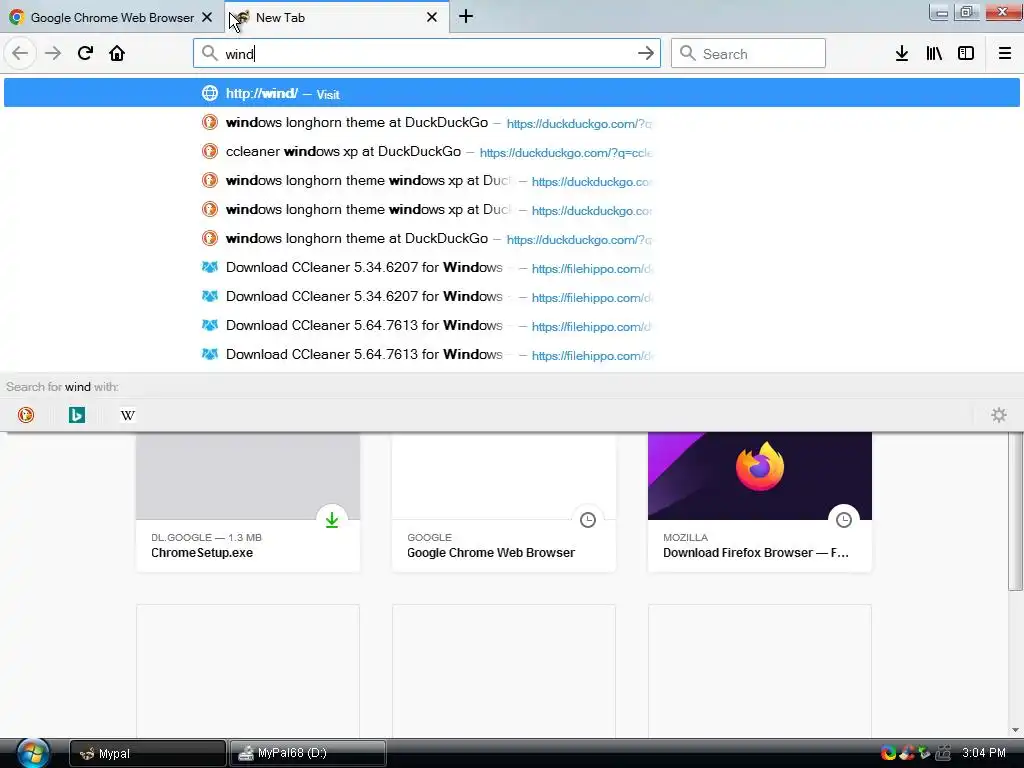Reload the current page
Screen dimensions: 1024x768
85,53
